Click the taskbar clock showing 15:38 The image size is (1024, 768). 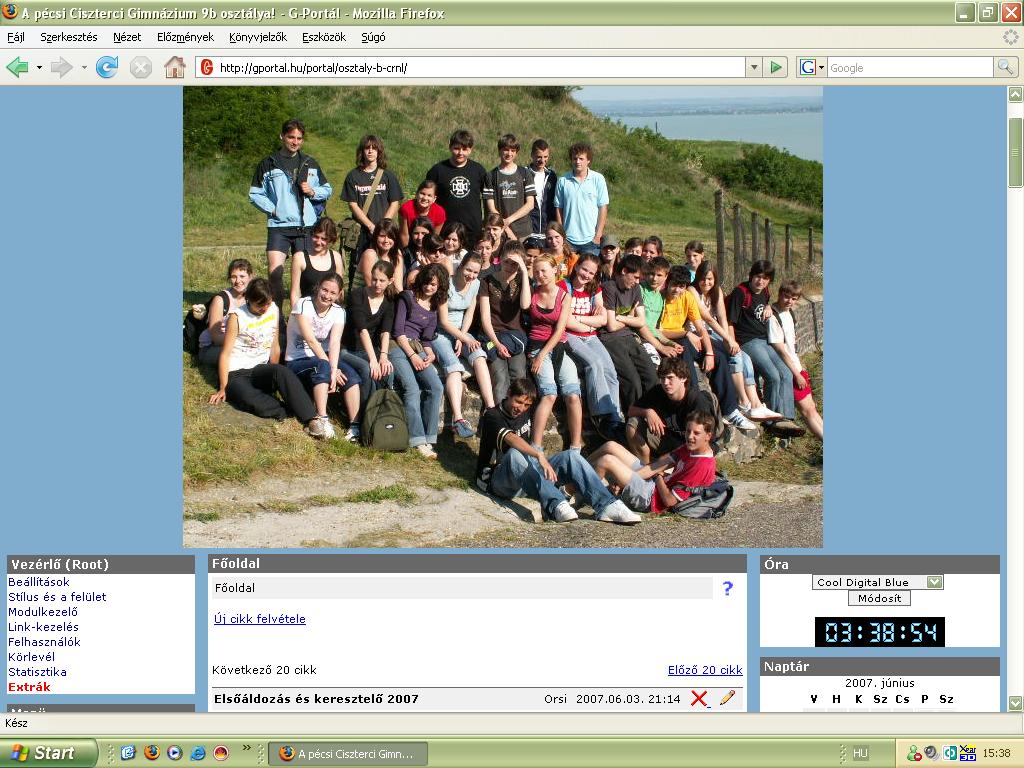click(997, 754)
